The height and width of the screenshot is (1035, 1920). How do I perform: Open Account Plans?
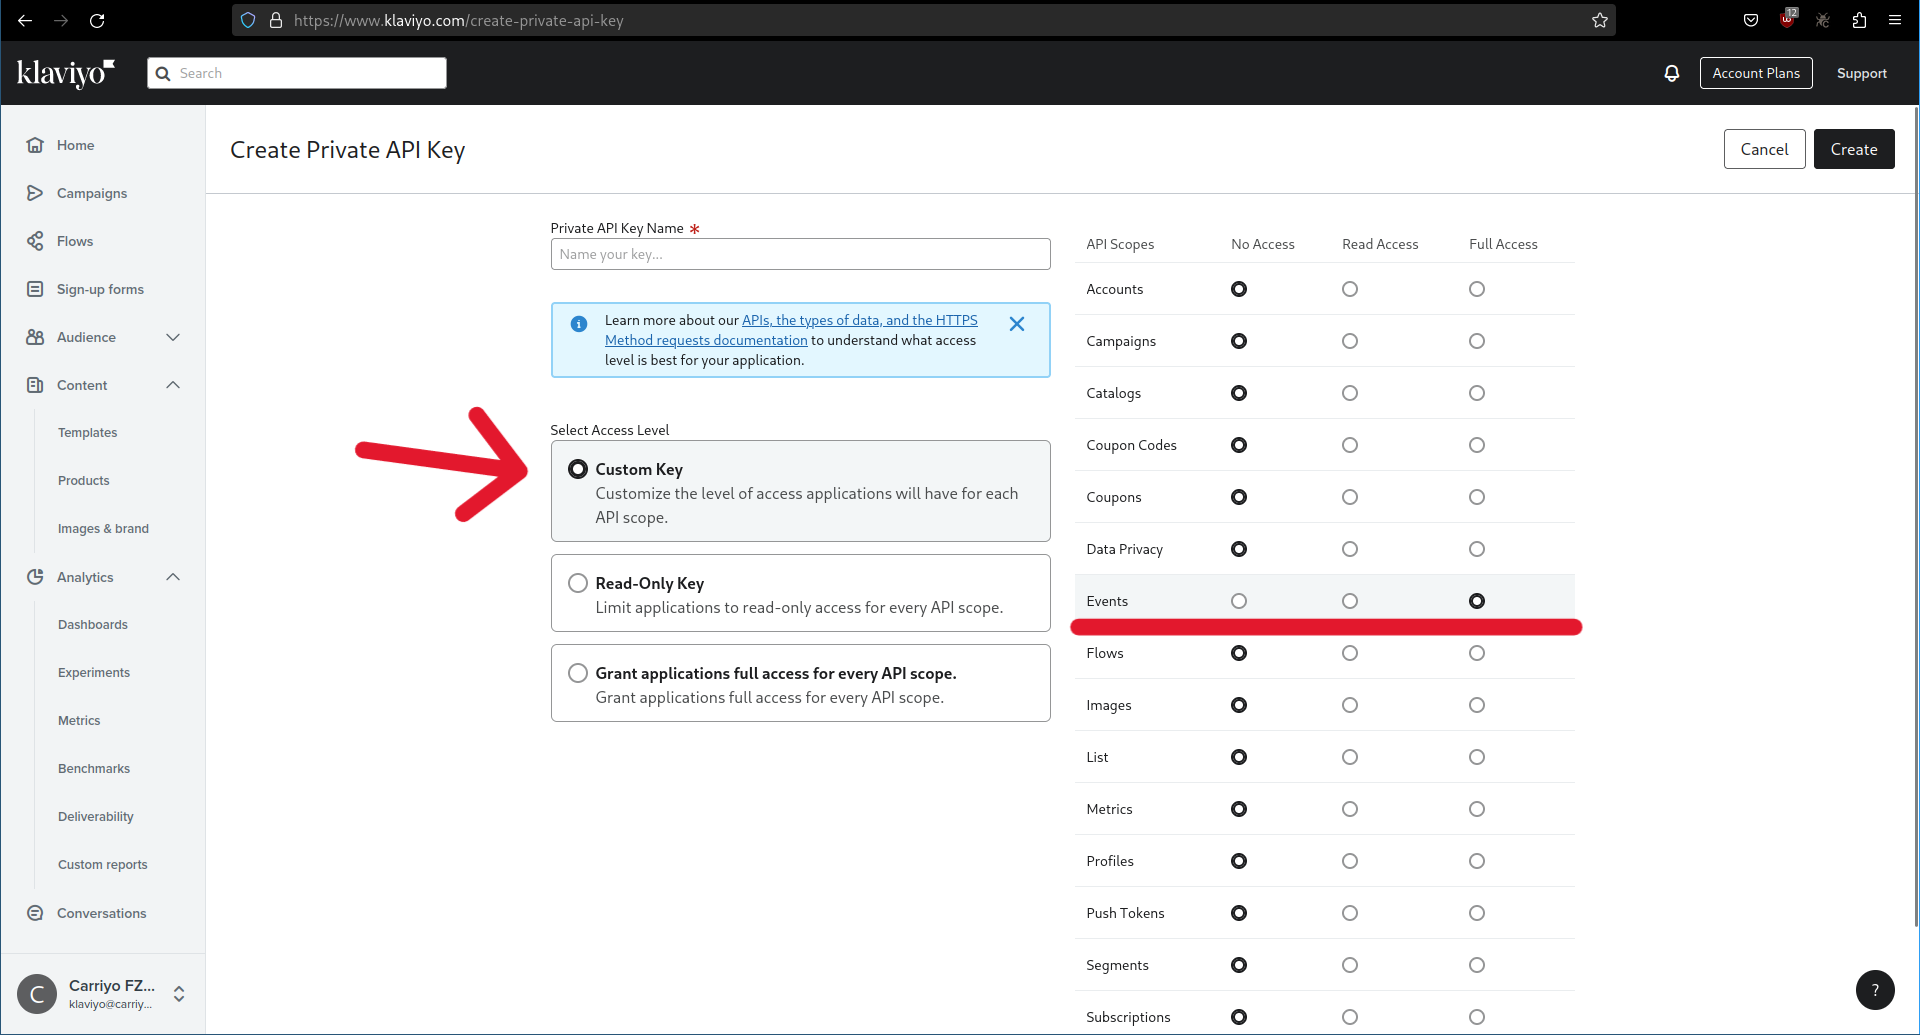[x=1756, y=73]
